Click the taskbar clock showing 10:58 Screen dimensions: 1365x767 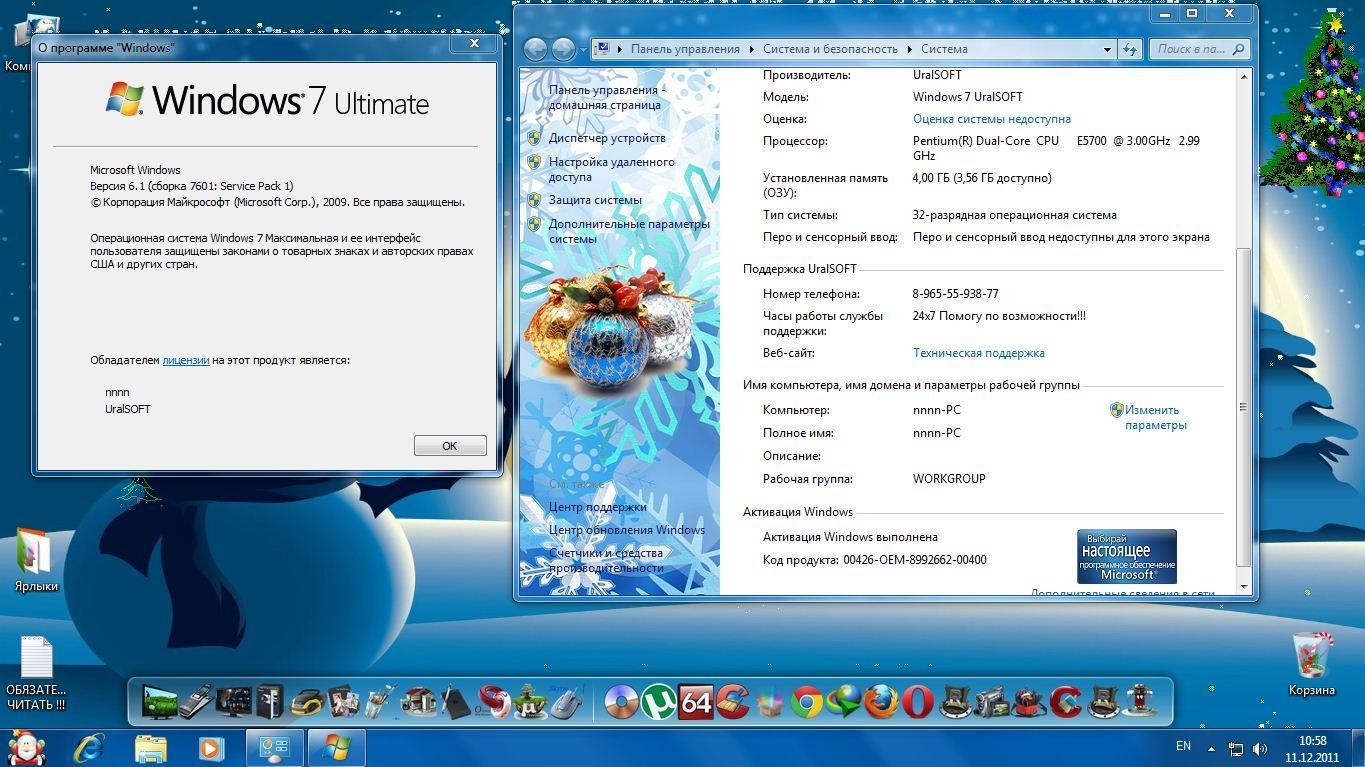click(x=1312, y=748)
